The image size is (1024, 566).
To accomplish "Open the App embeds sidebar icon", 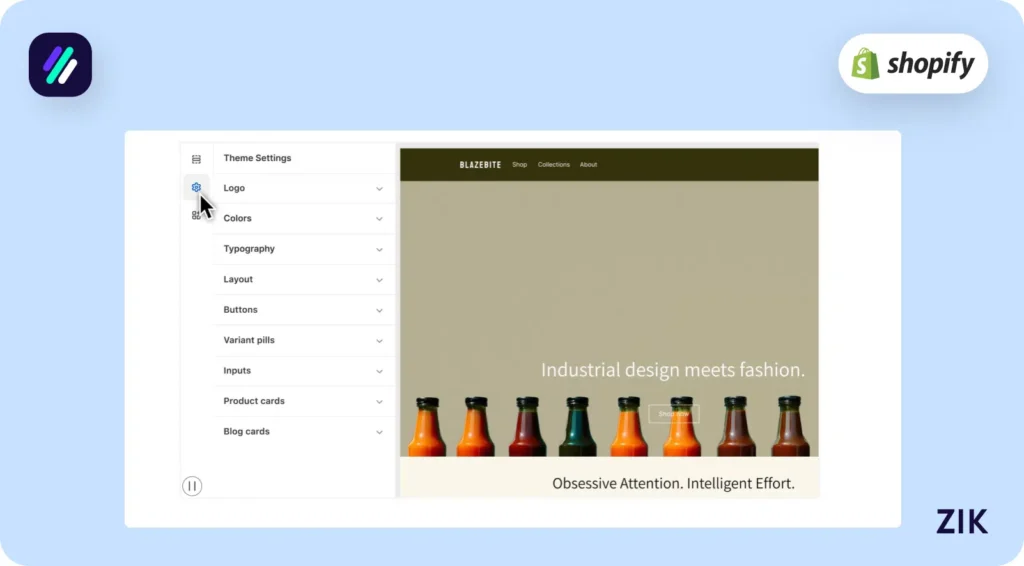I will (x=196, y=215).
